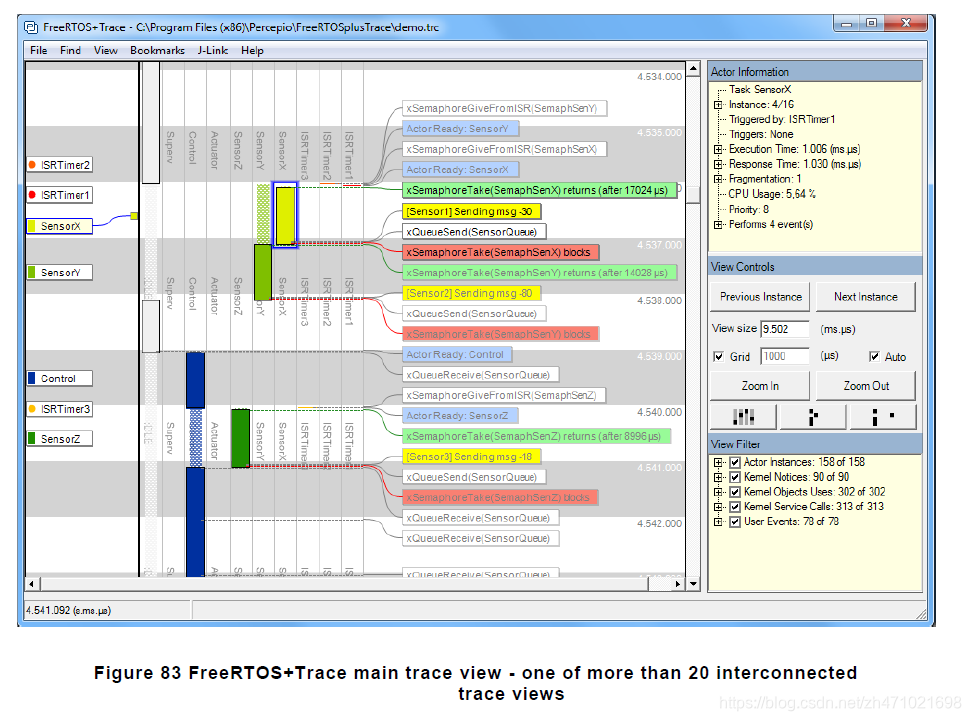Click the green SensorZ task label
971x721 pixels.
pos(59,439)
